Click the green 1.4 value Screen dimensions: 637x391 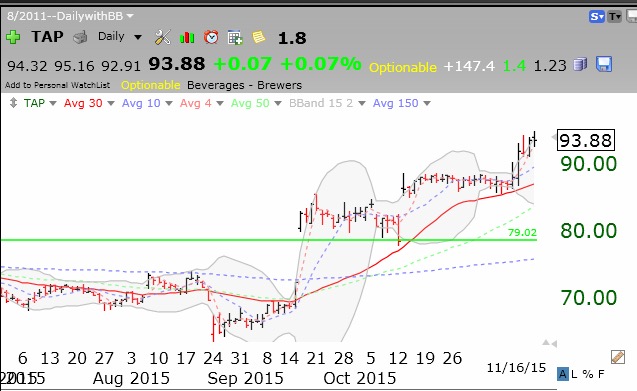pos(514,66)
